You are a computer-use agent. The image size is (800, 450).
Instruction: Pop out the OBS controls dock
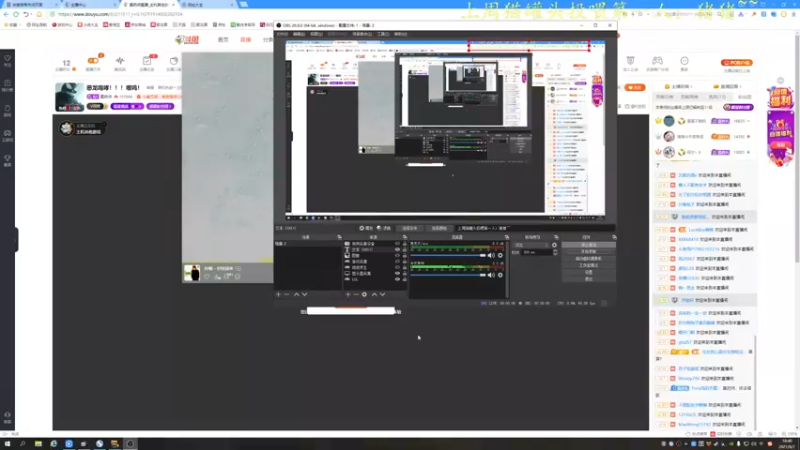pyautogui.click(x=614, y=237)
